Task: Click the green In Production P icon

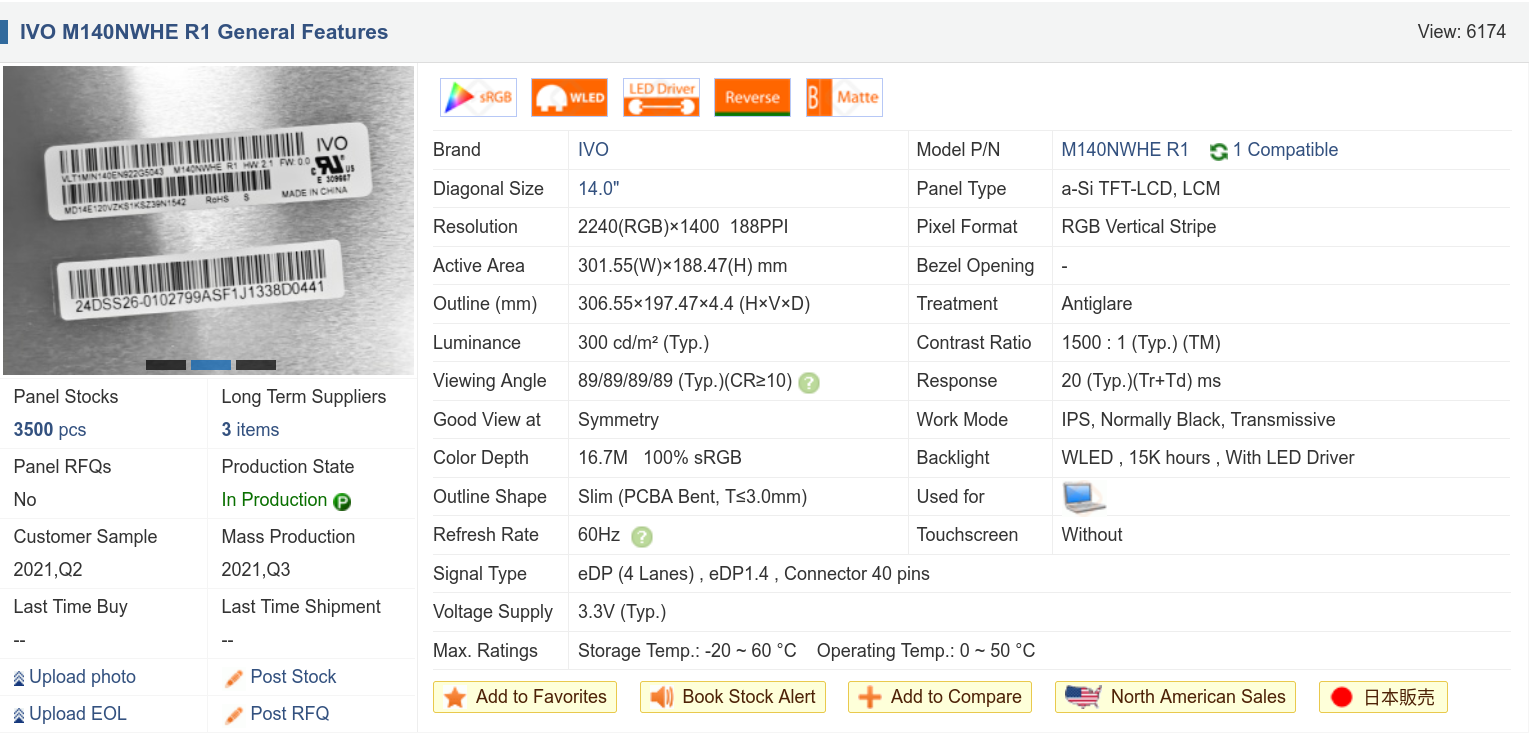Action: tap(342, 501)
